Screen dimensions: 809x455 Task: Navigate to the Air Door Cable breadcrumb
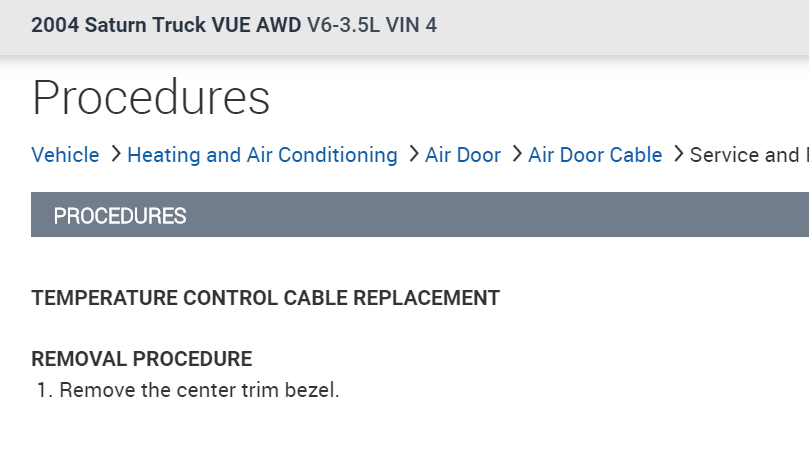pos(595,155)
